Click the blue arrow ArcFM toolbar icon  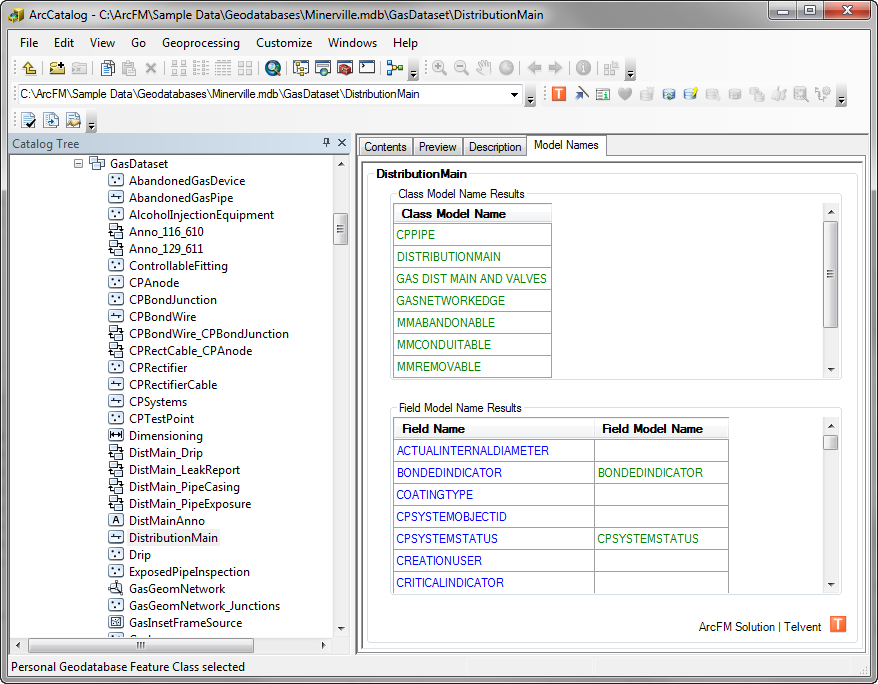tap(581, 93)
